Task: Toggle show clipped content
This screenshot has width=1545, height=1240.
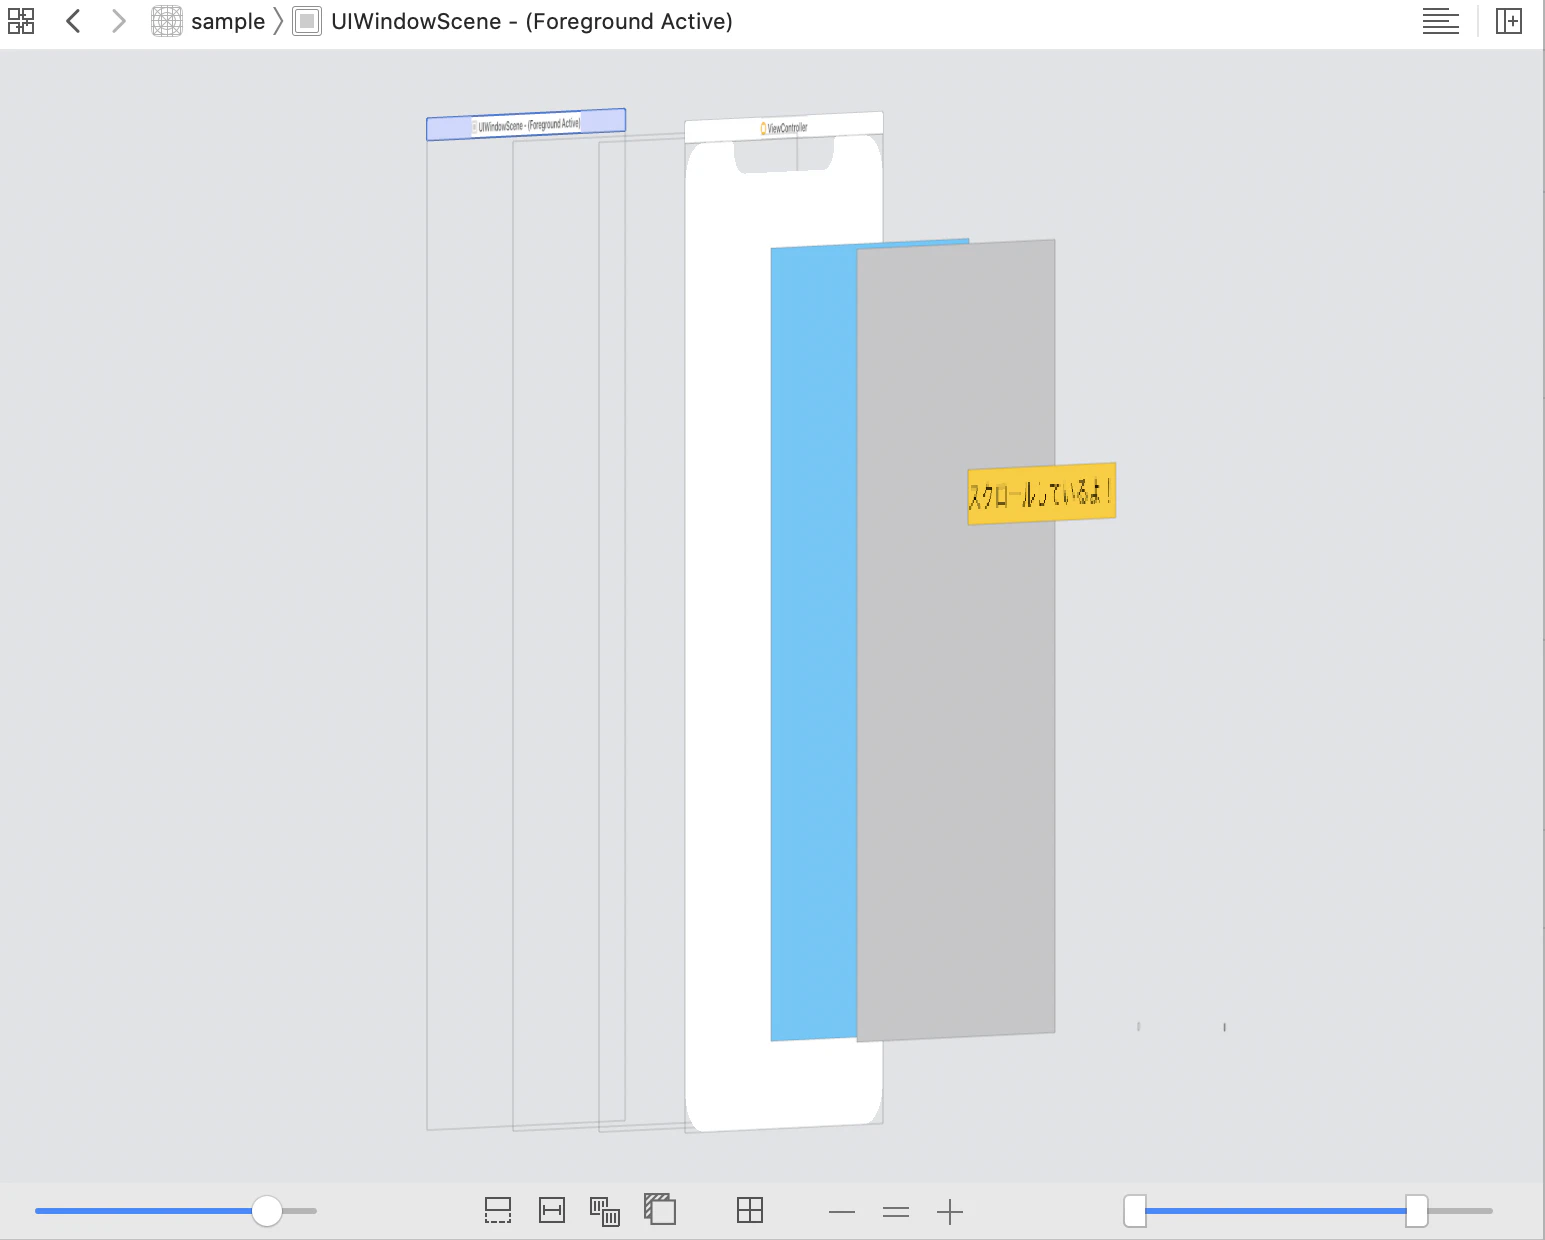Action: coord(498,1211)
